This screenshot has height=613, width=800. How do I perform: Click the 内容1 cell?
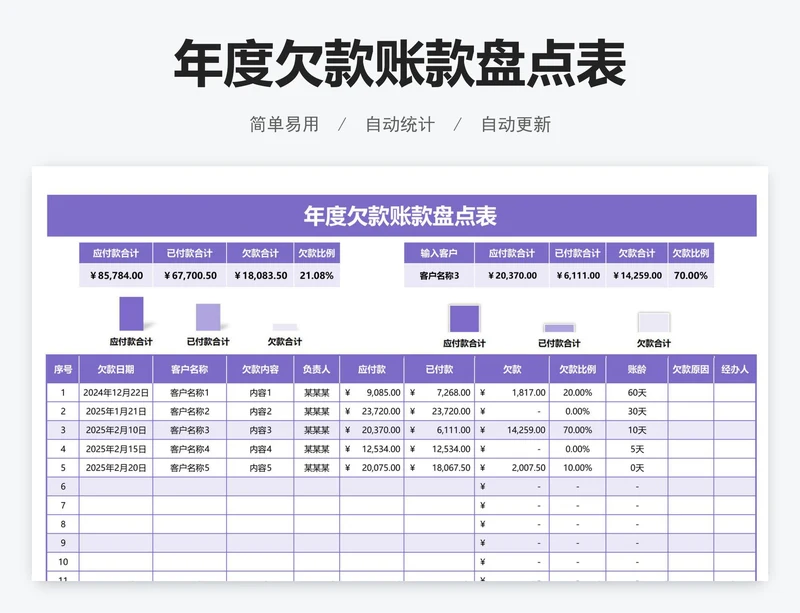click(x=260, y=393)
